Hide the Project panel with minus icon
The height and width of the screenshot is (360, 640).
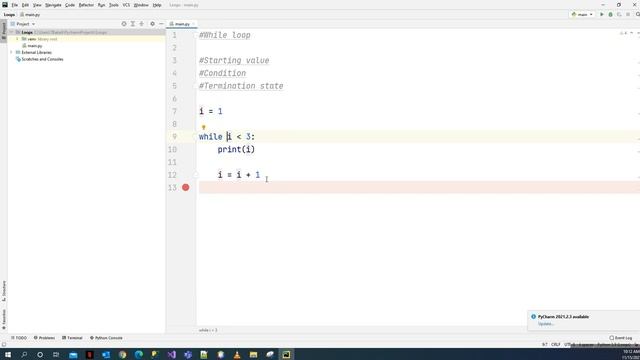[x=161, y=24]
